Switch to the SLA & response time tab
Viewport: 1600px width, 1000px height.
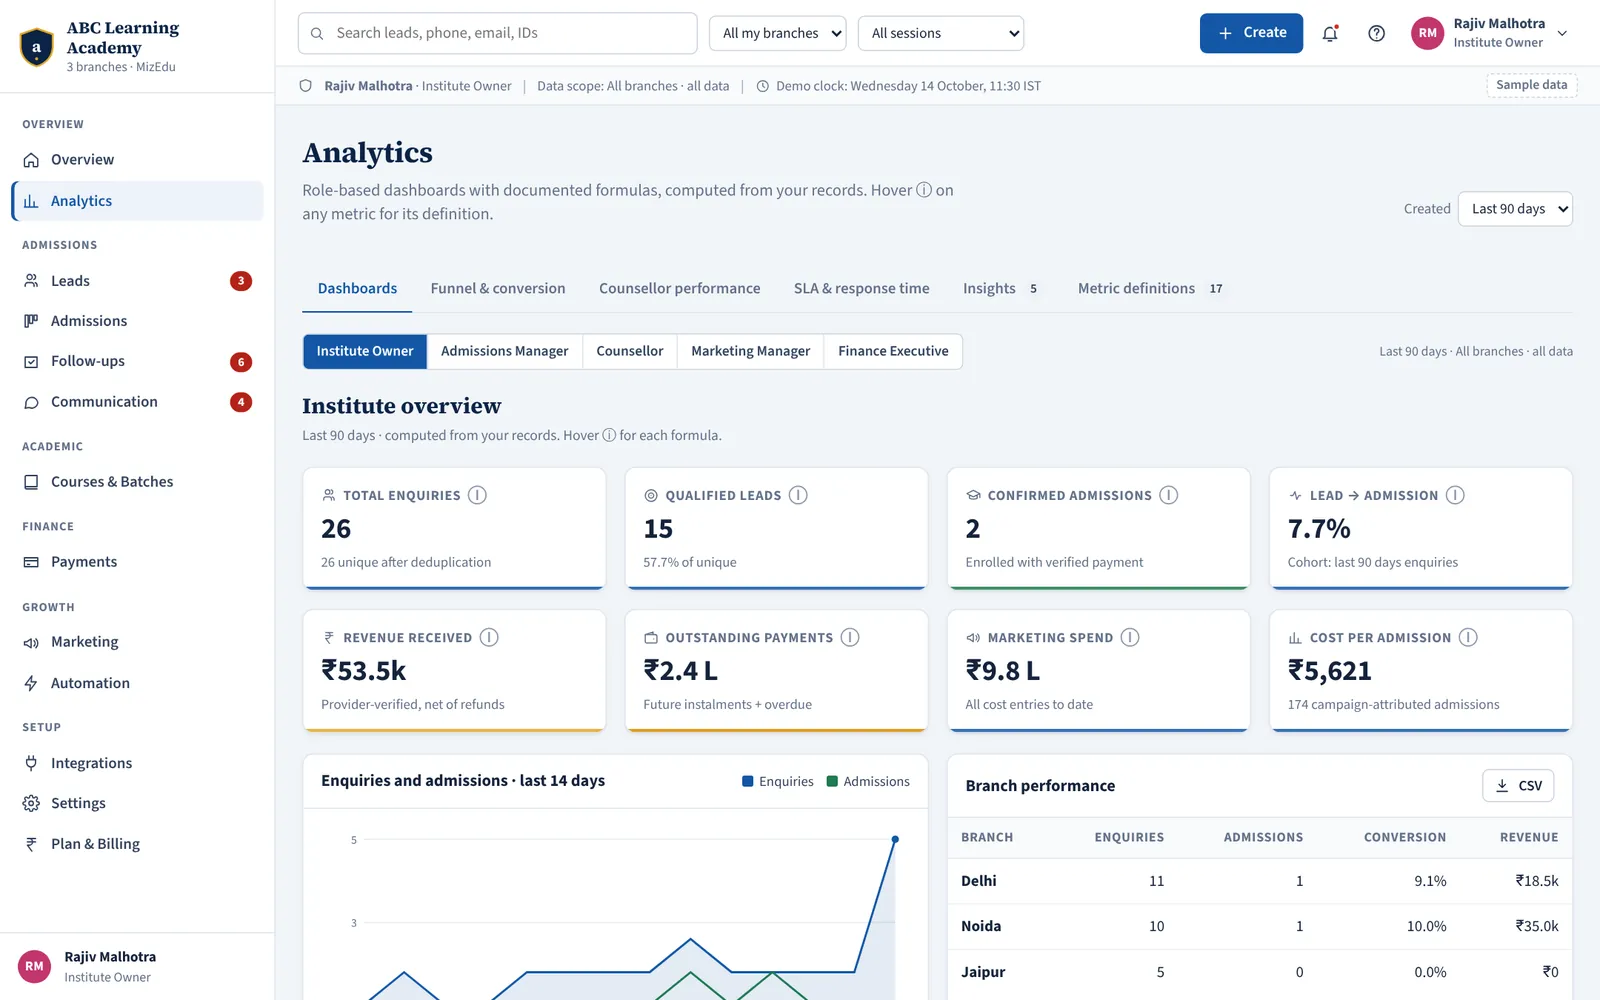click(862, 288)
